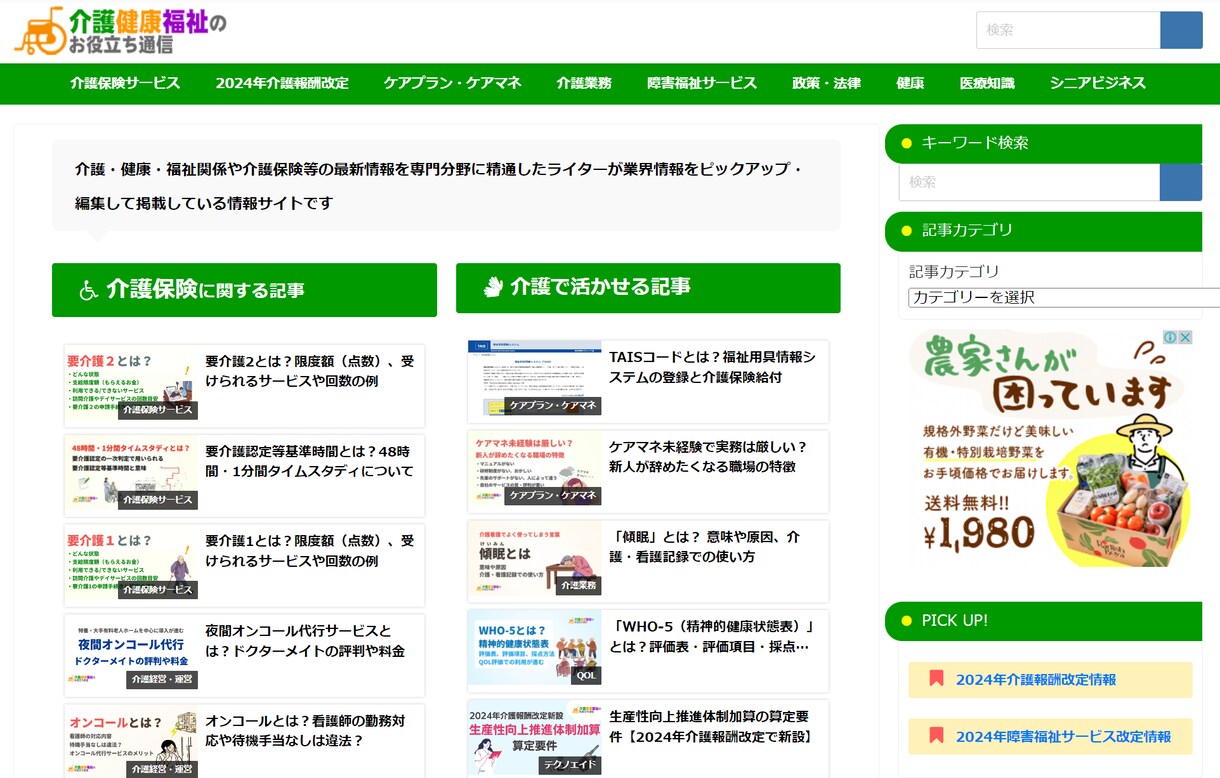Open article オンコールとは？看護師の勤務対応

coord(305,731)
